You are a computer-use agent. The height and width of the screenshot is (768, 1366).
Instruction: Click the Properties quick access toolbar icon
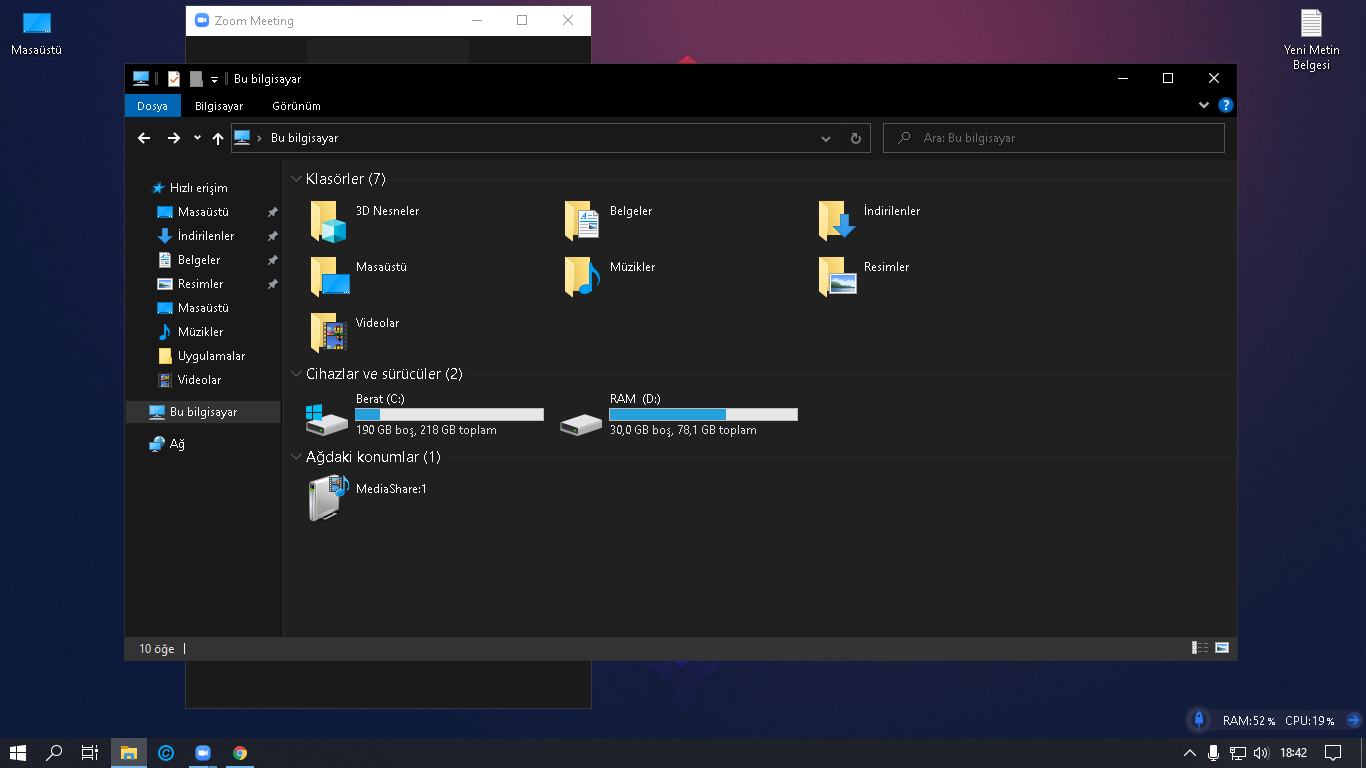[174, 79]
